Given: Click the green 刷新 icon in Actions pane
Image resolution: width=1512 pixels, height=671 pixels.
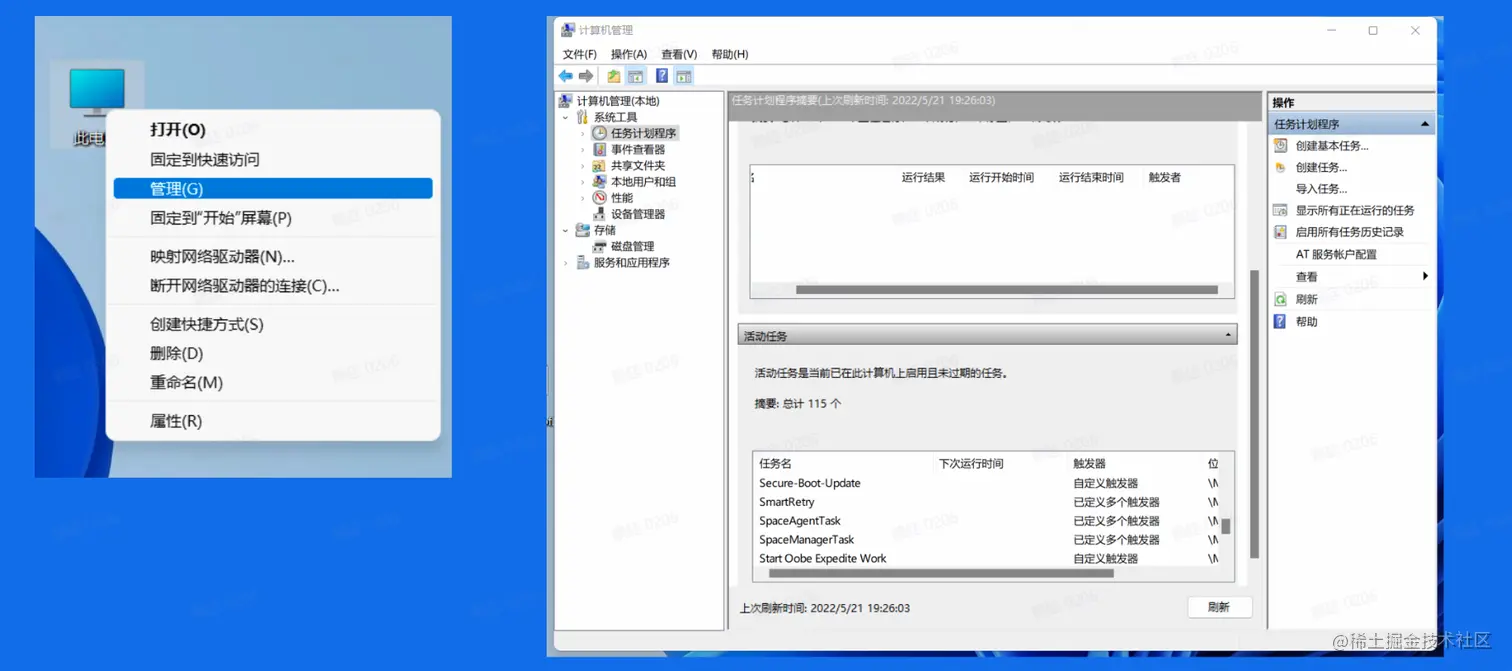Looking at the screenshot, I should click(x=1280, y=299).
